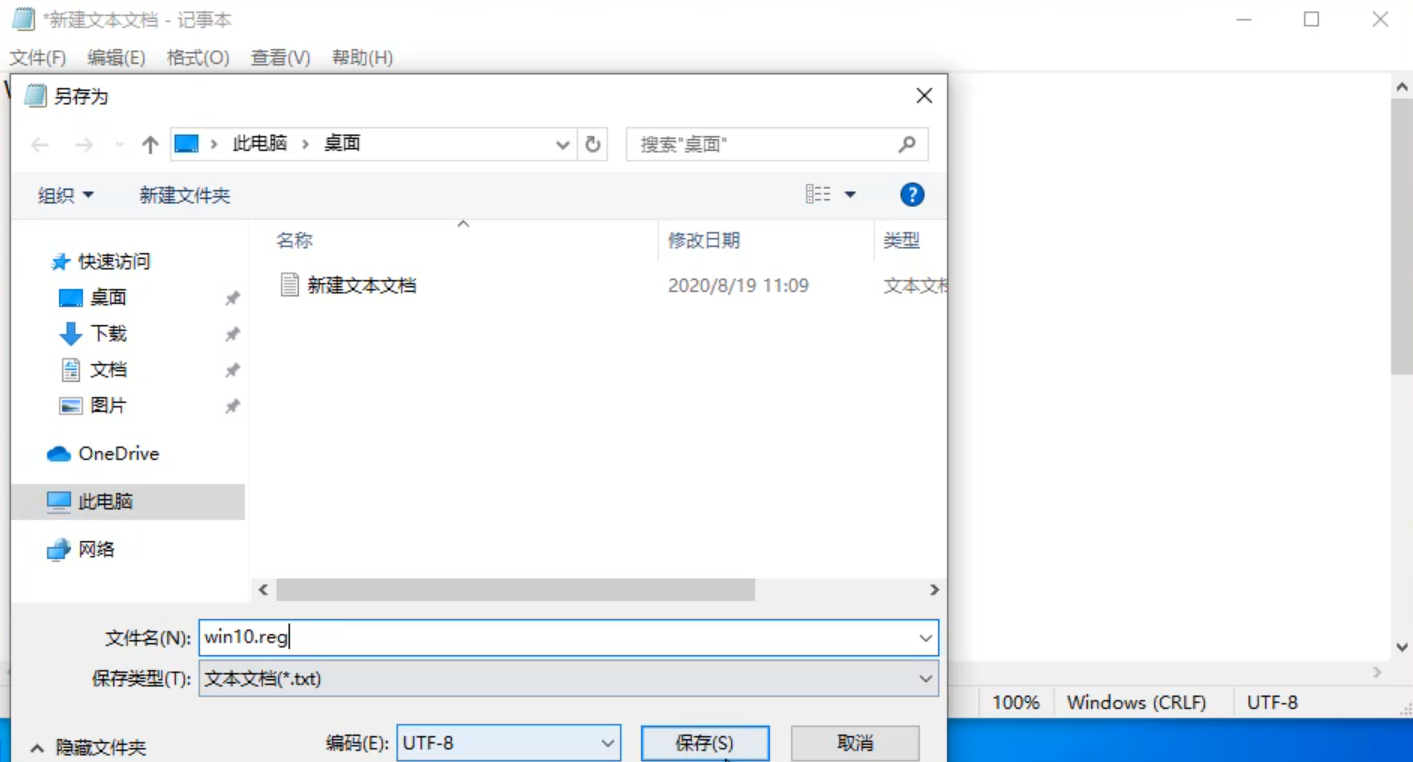Click the Refresh button in address bar

(593, 144)
